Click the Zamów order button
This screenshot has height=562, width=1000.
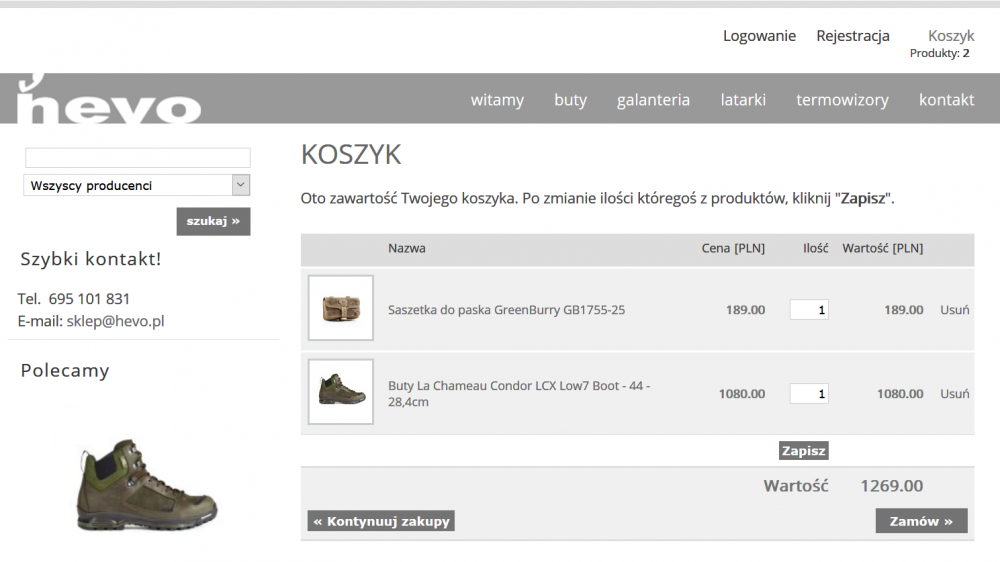(922, 521)
